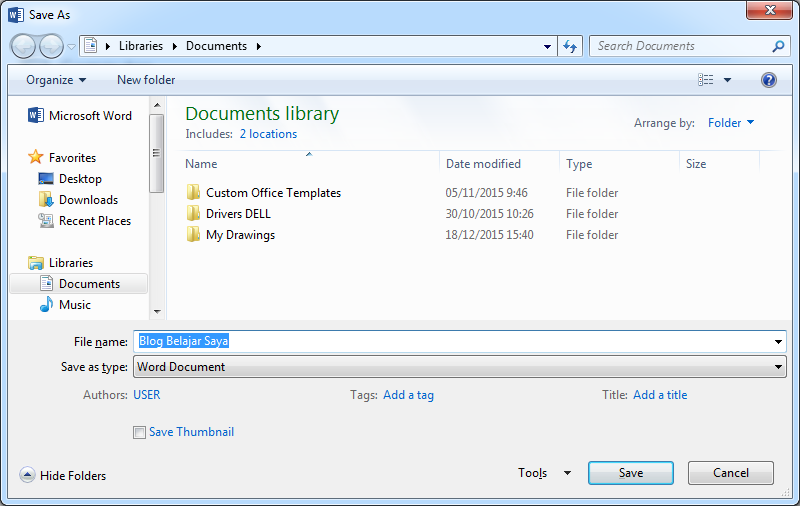The width and height of the screenshot is (800, 506).
Task: Click the Forward navigation arrow button
Action: pyautogui.click(x=51, y=47)
